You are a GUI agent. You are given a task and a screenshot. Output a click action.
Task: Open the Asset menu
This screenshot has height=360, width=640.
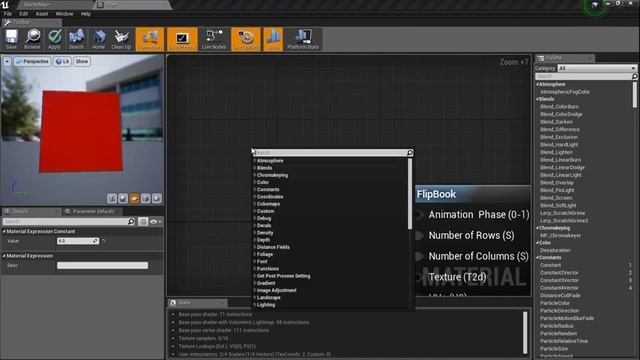pos(42,14)
